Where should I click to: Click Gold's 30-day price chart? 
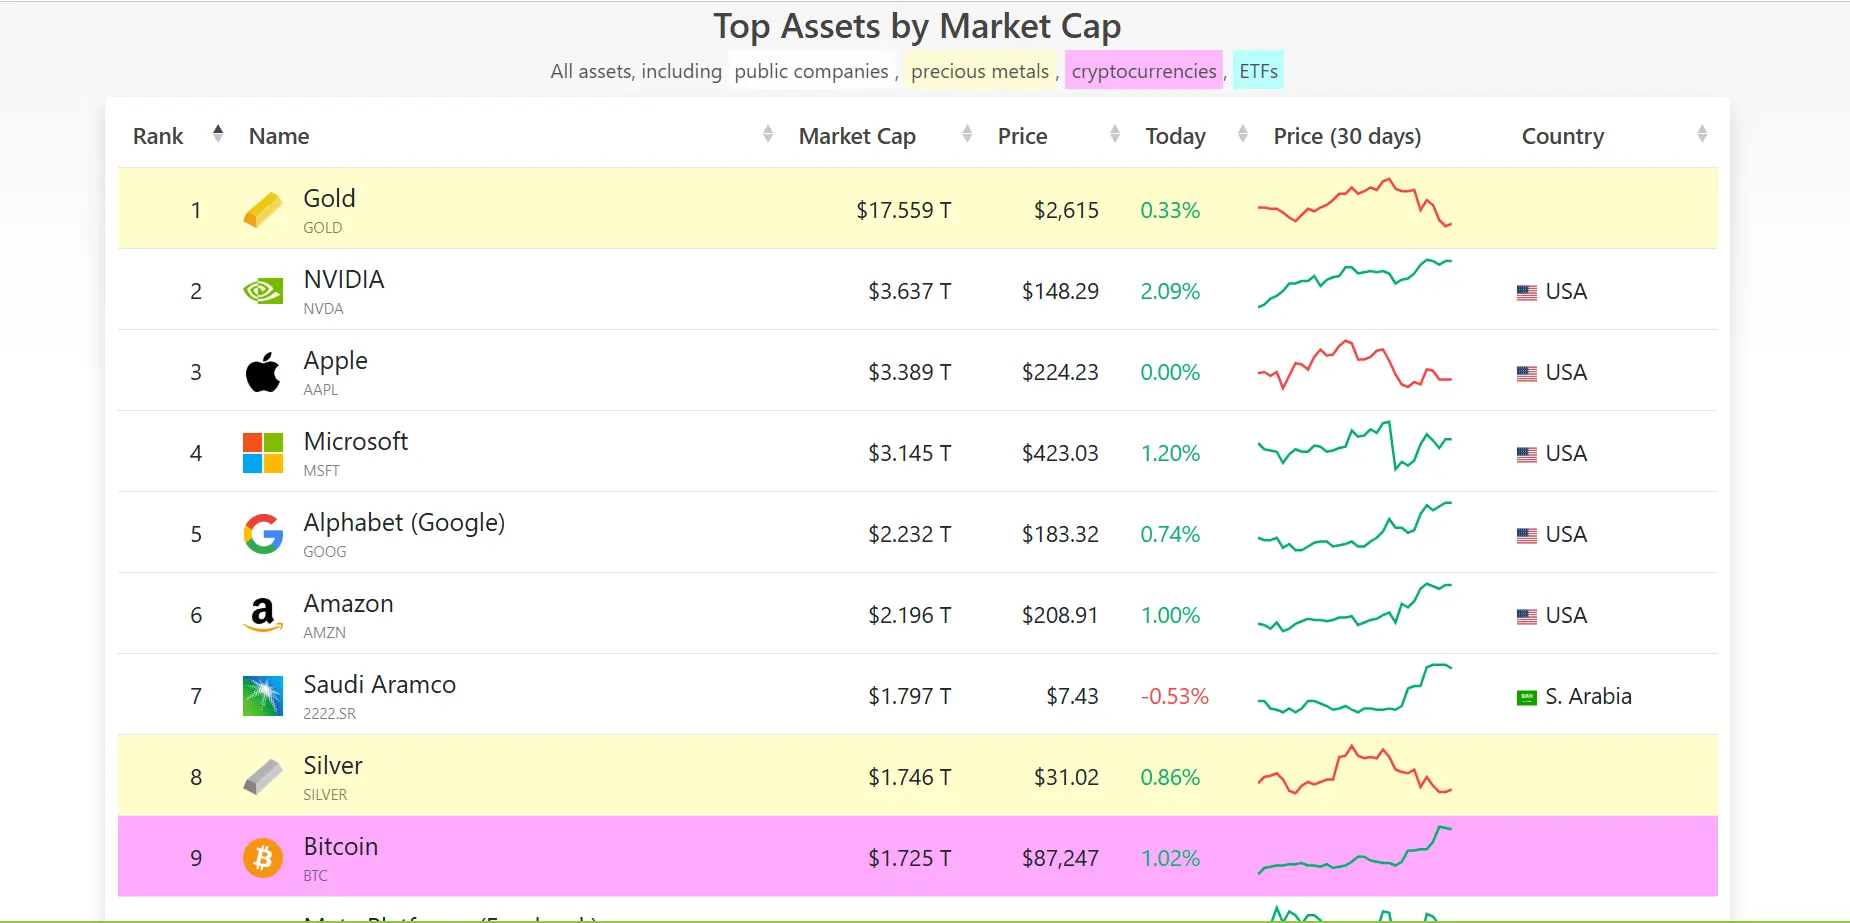tap(1355, 202)
